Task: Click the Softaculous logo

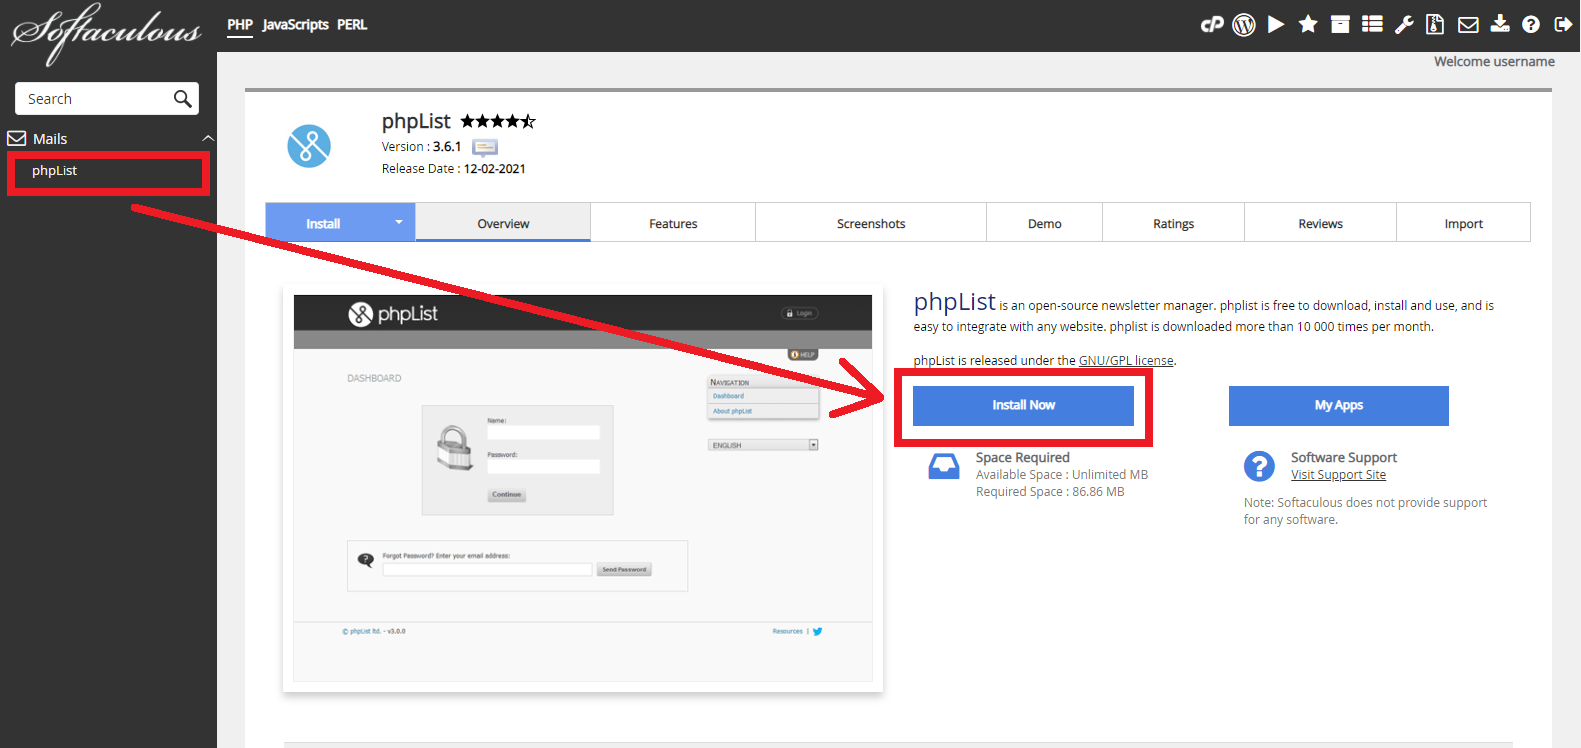Action: 106,33
